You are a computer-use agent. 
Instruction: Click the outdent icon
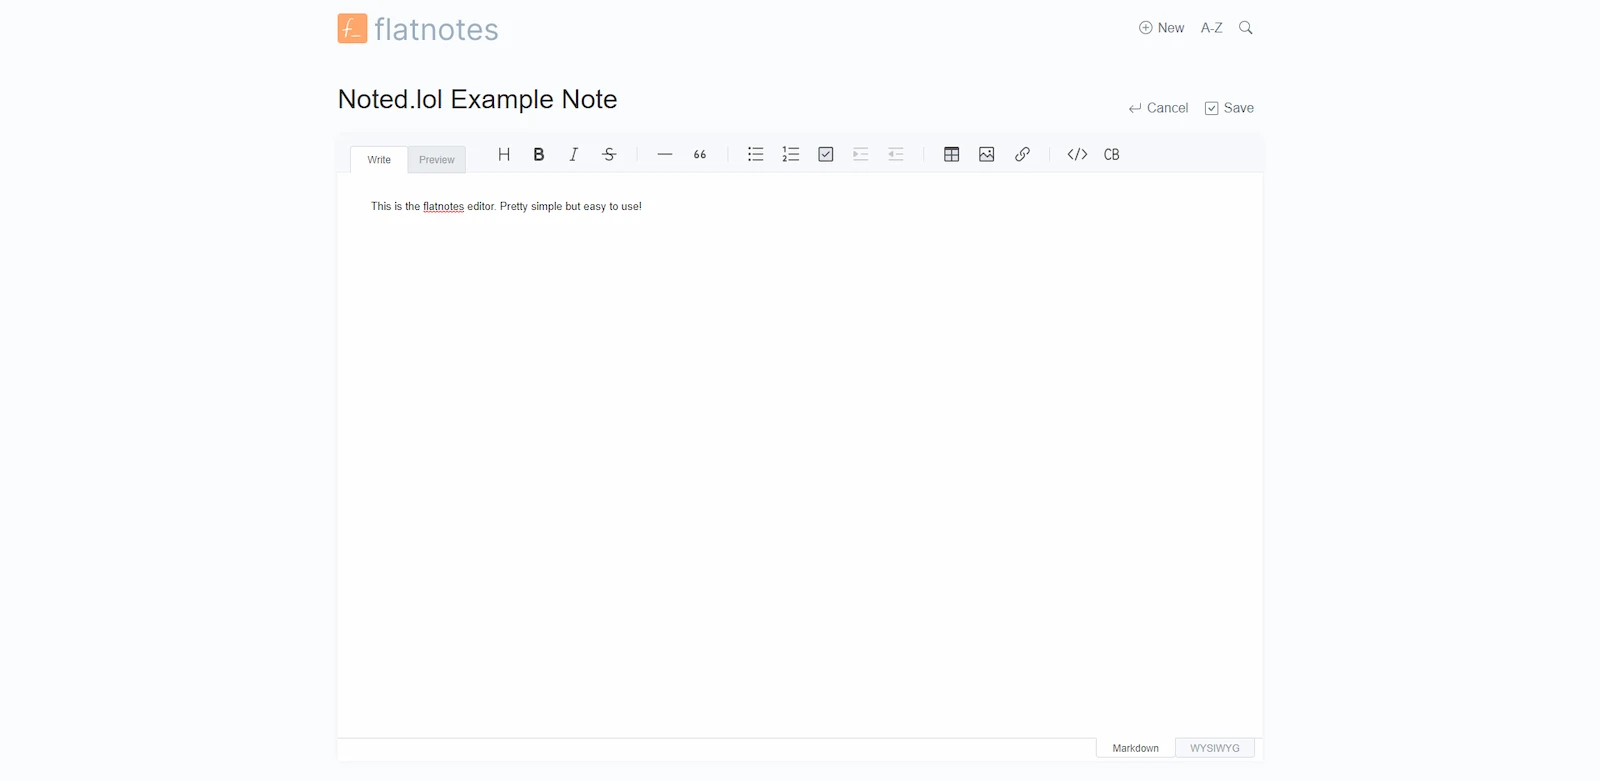896,154
